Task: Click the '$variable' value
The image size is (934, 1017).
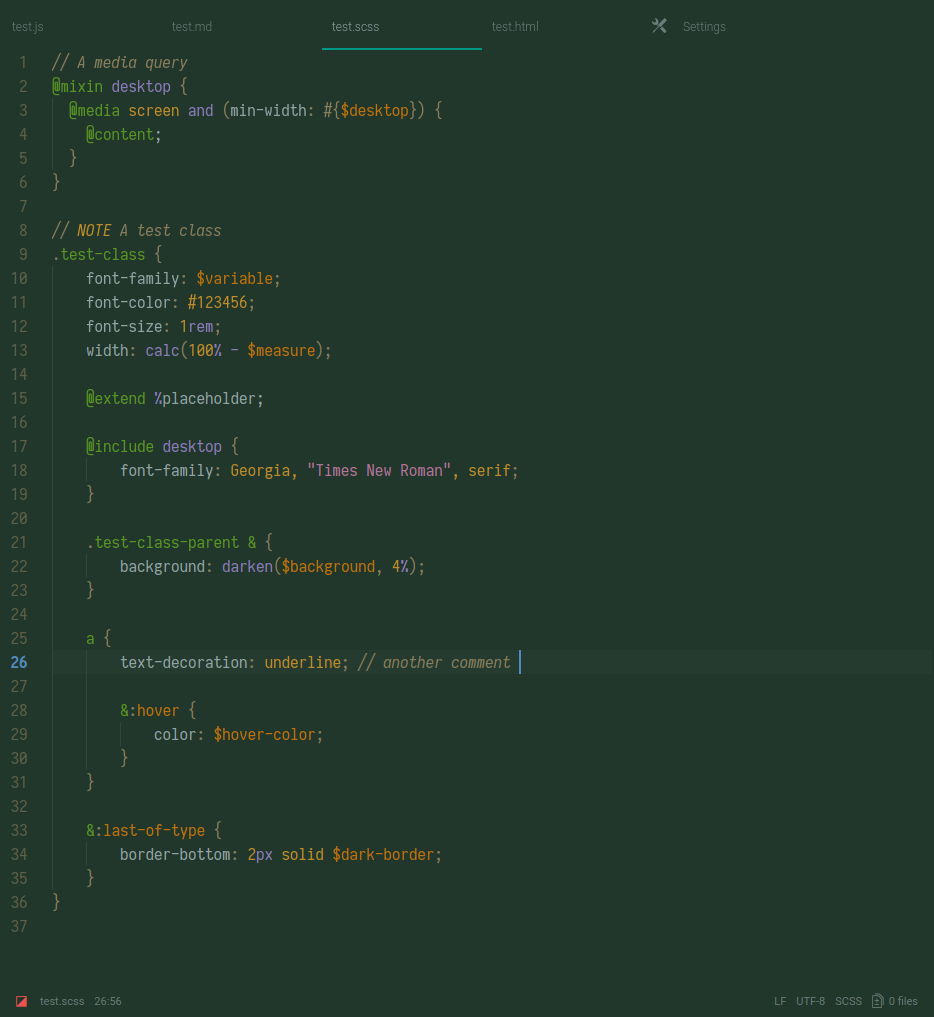Action: (235, 279)
